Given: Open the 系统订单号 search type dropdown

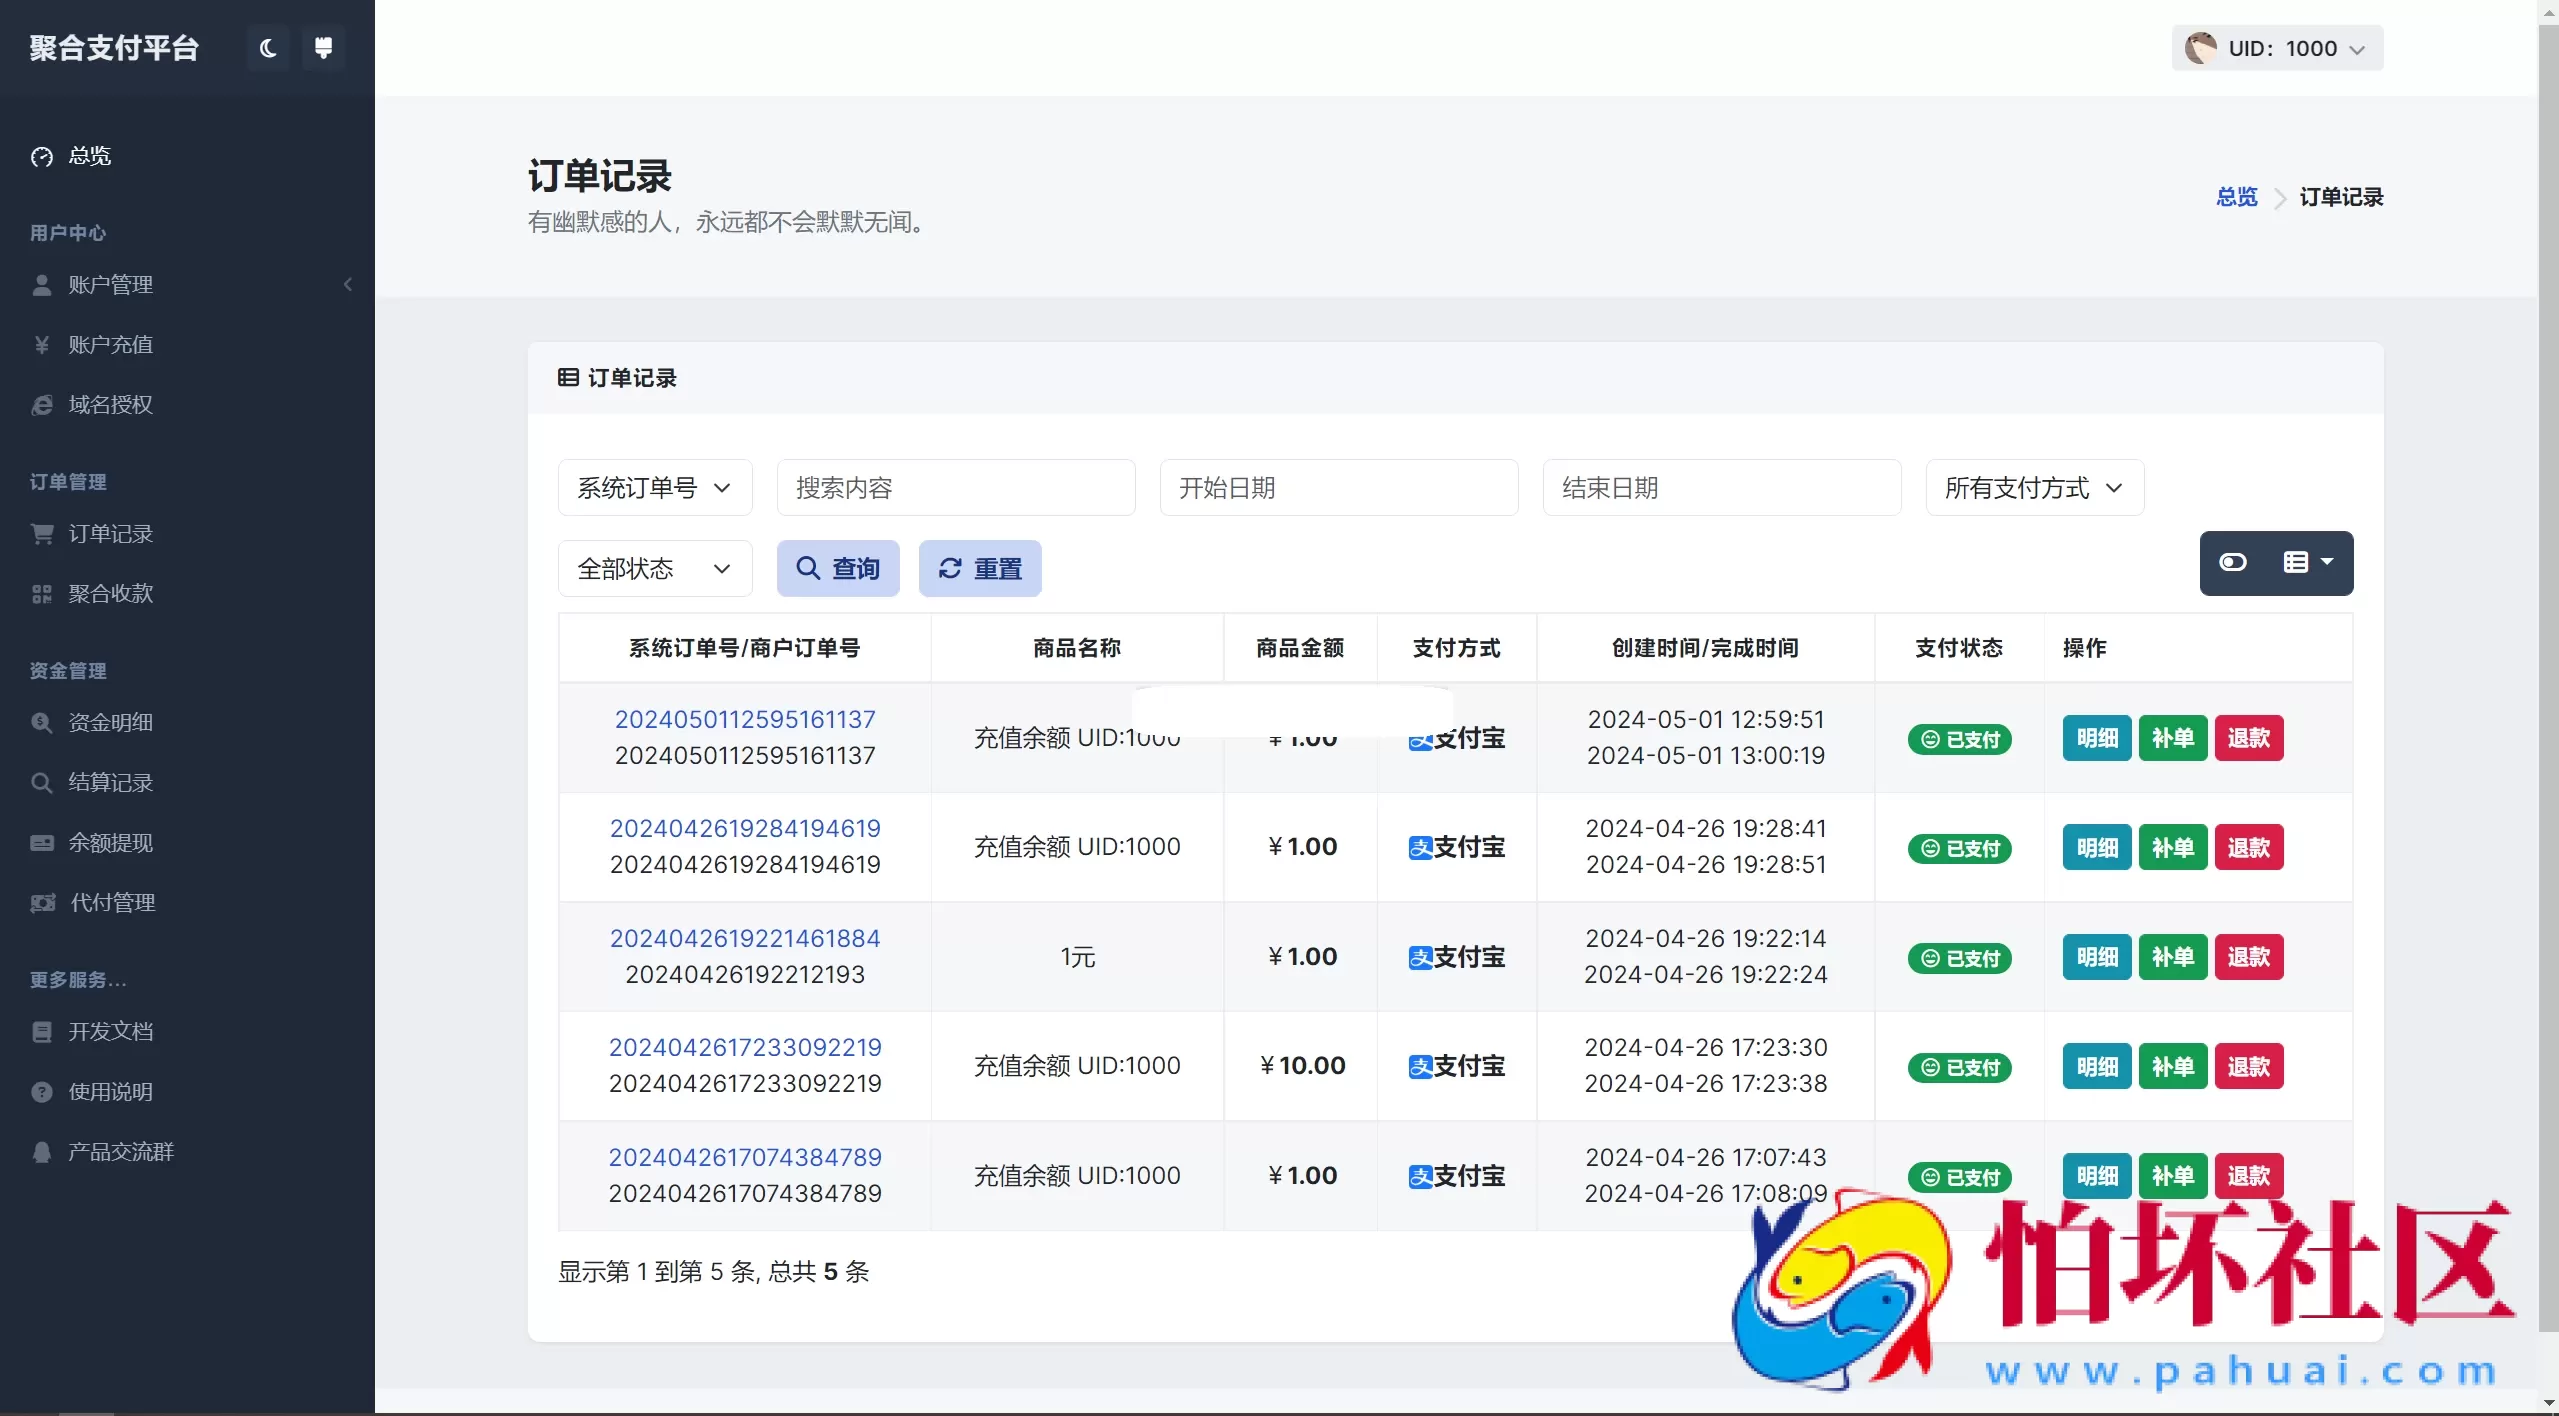Looking at the screenshot, I should point(654,487).
